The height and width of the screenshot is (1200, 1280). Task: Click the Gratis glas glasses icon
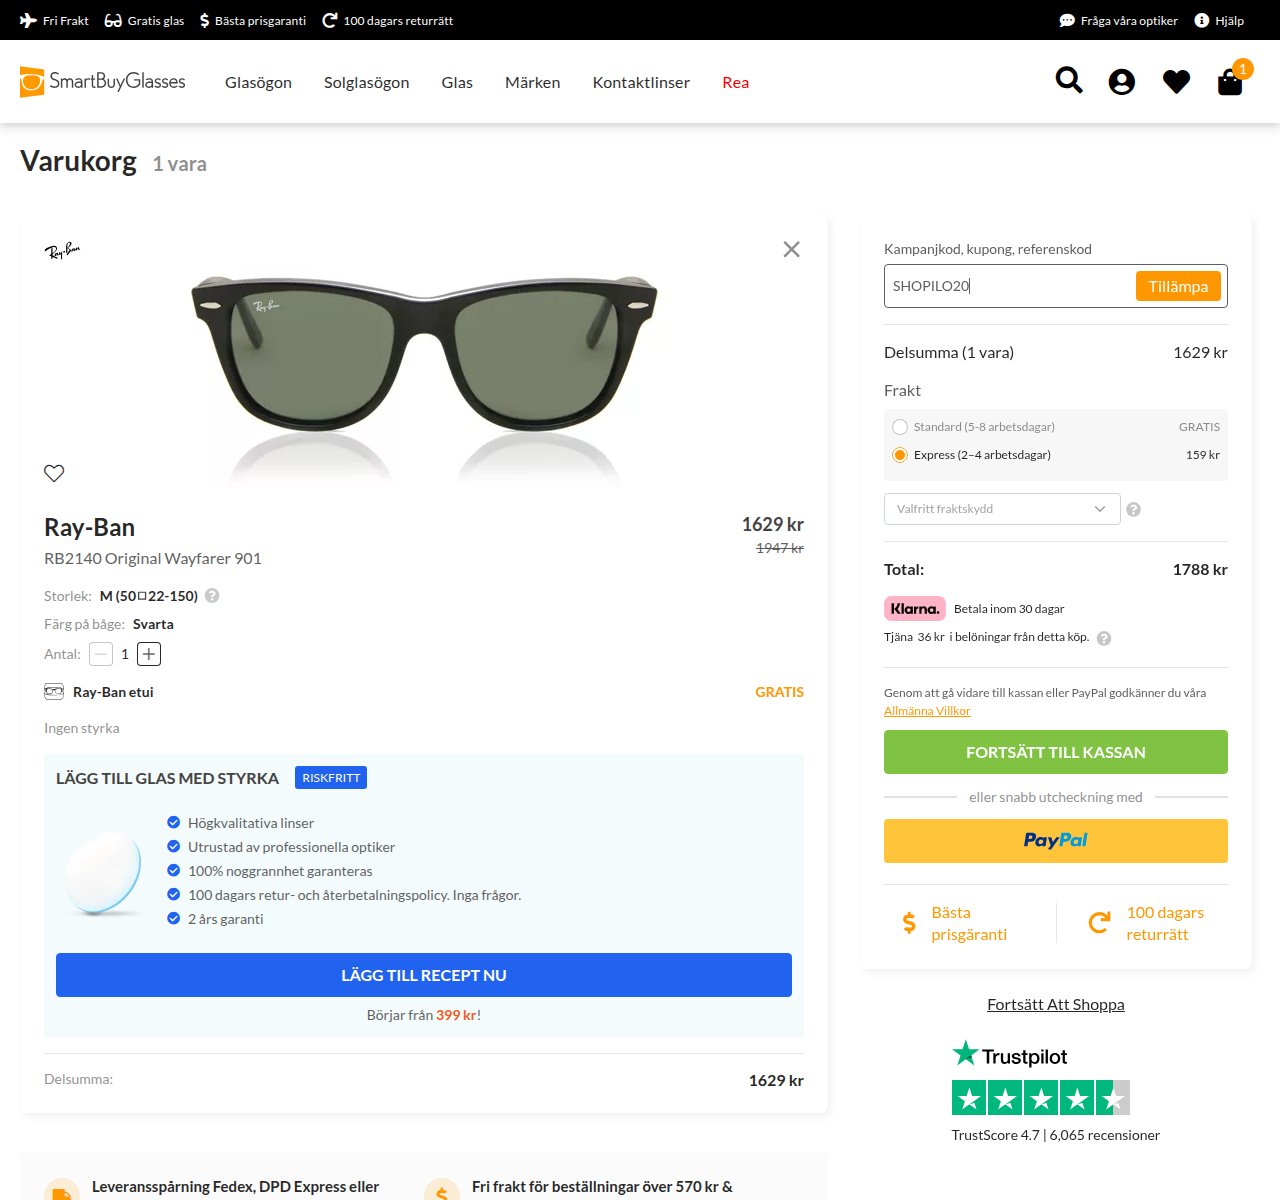(113, 20)
